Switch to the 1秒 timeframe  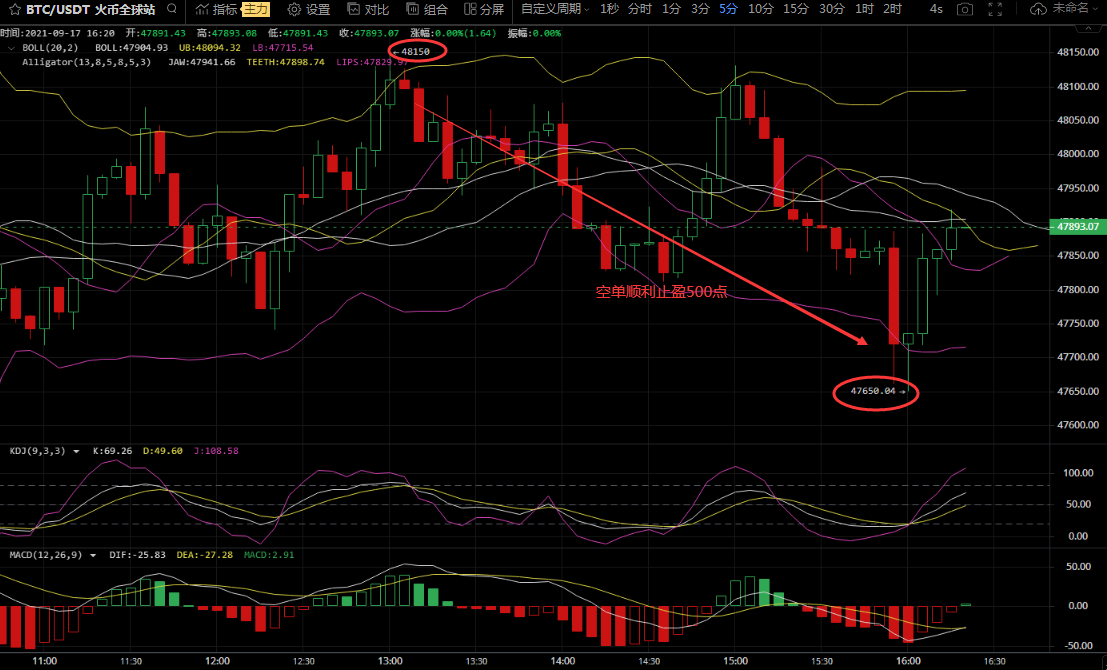pyautogui.click(x=610, y=9)
